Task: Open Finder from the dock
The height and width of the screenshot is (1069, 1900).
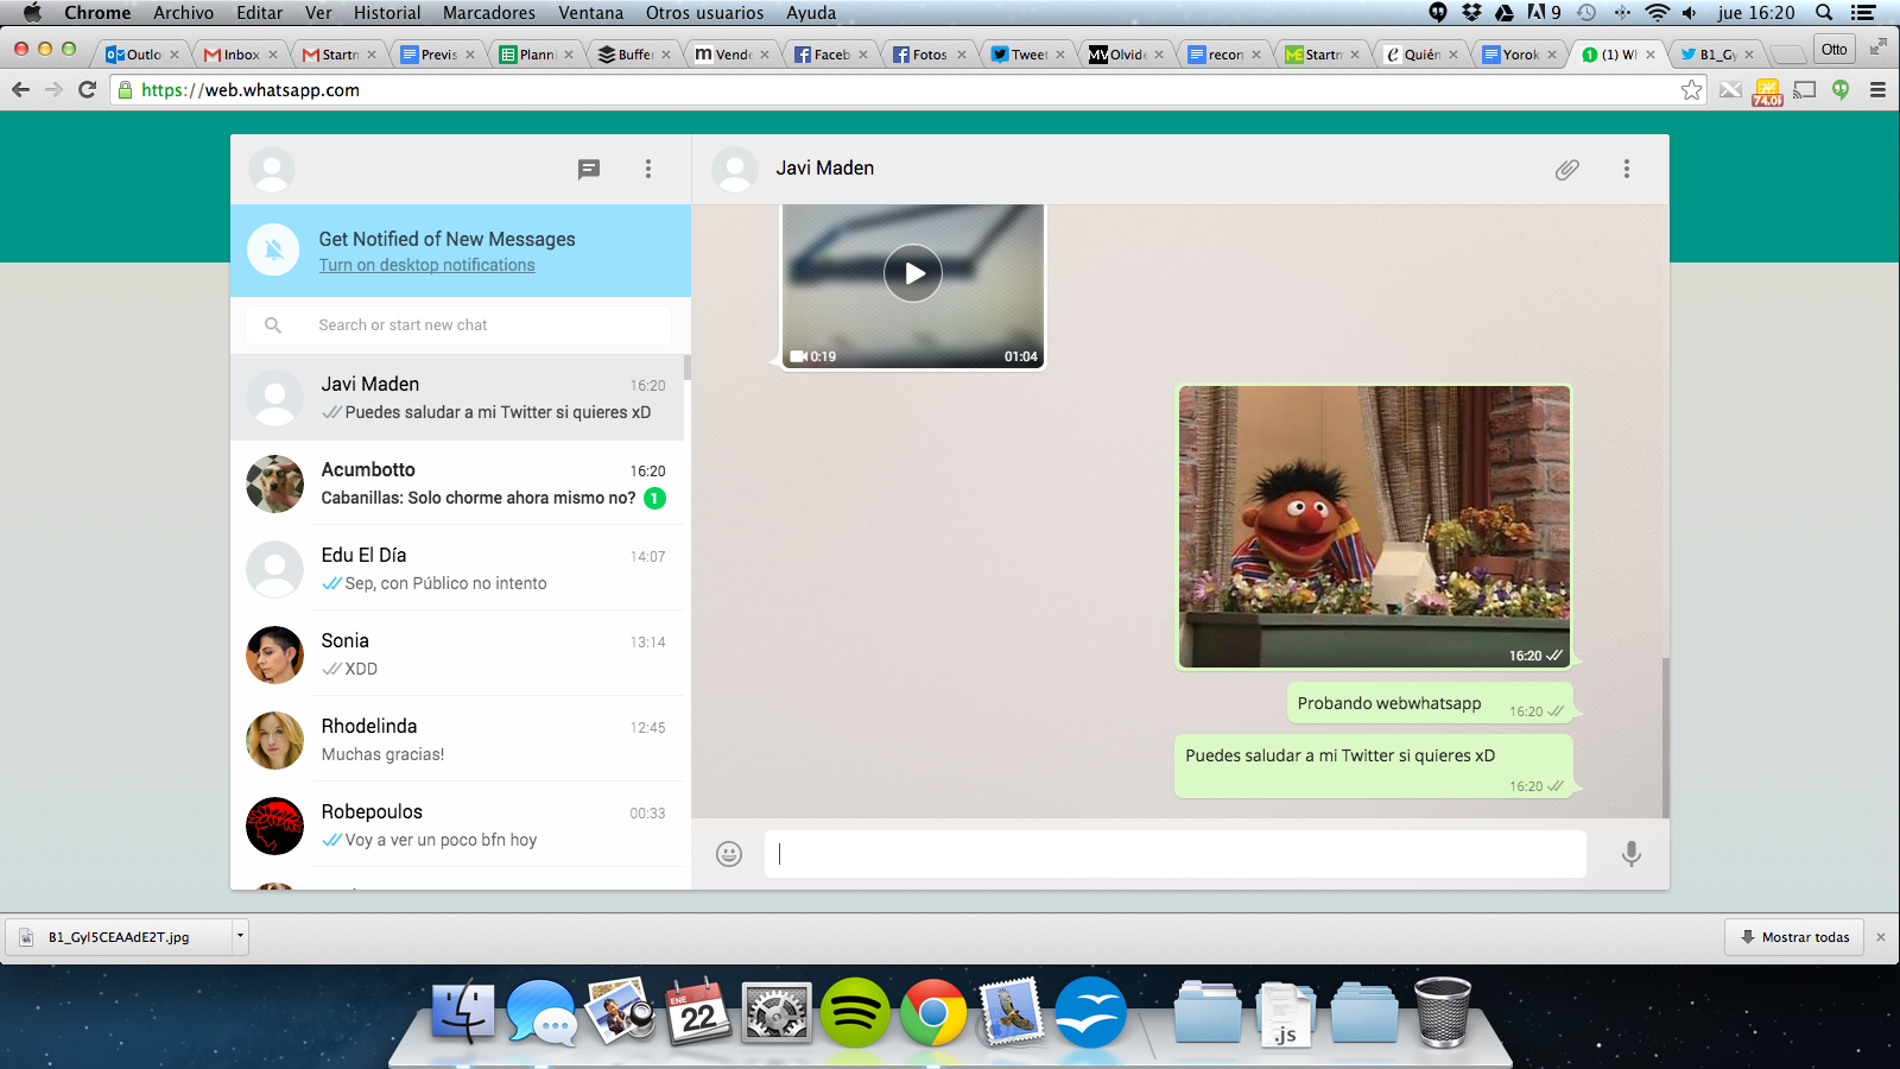Action: (462, 1012)
